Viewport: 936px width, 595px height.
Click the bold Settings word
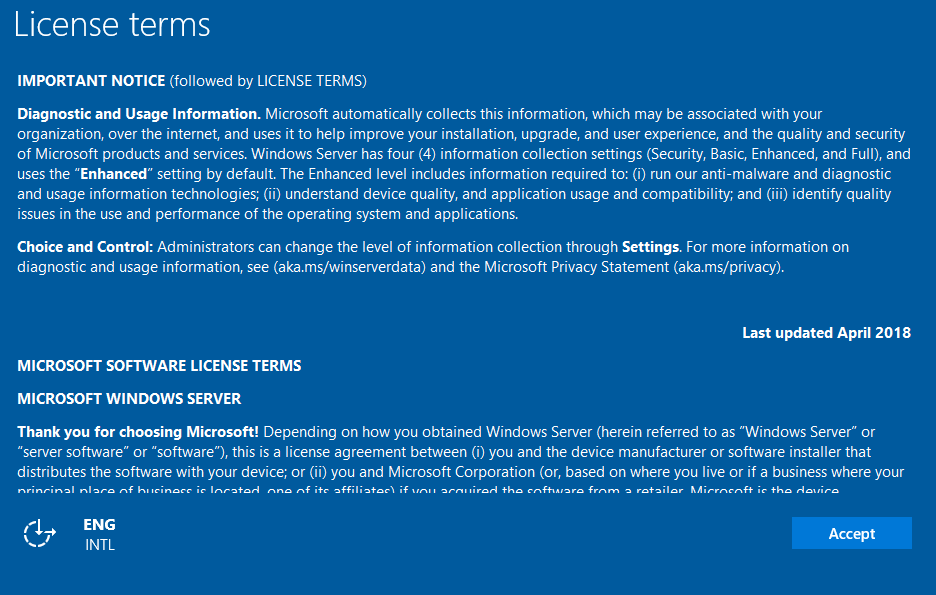click(x=650, y=247)
